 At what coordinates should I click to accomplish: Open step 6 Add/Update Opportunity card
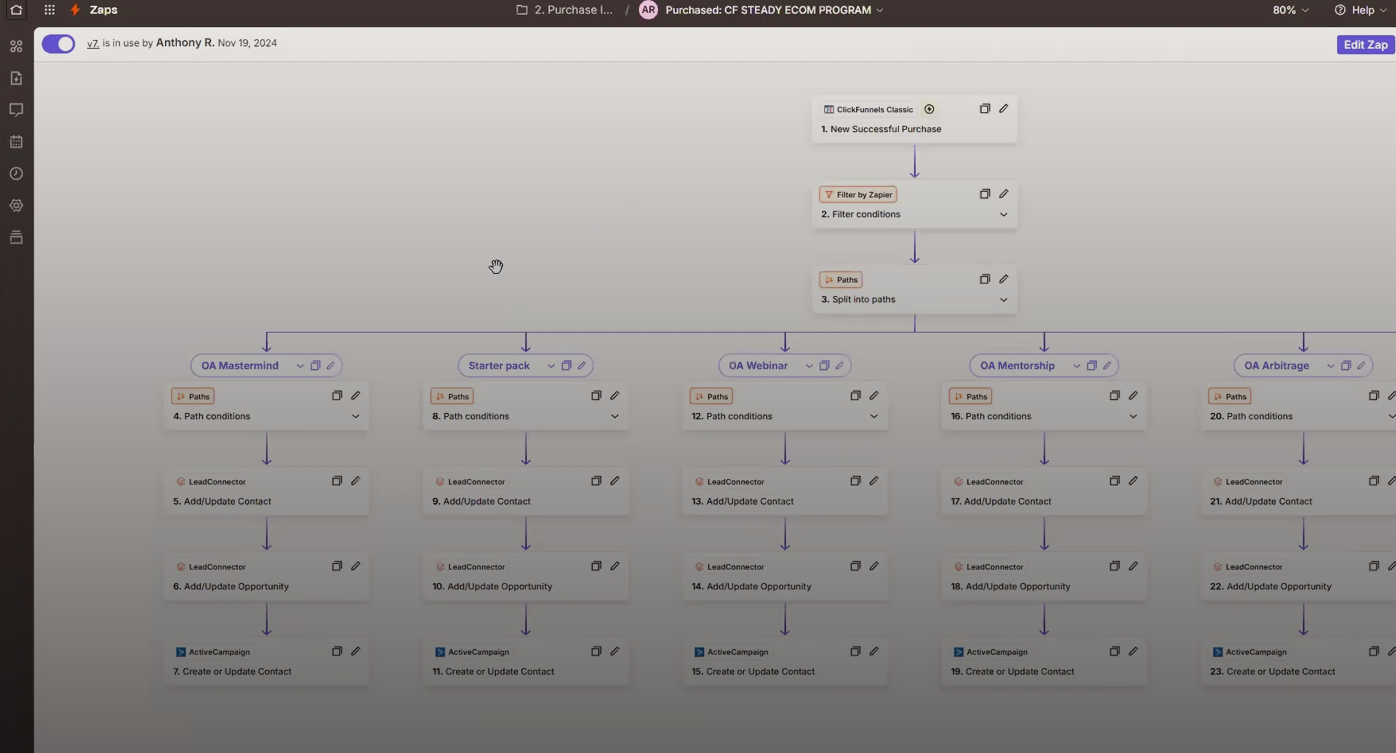point(266,576)
